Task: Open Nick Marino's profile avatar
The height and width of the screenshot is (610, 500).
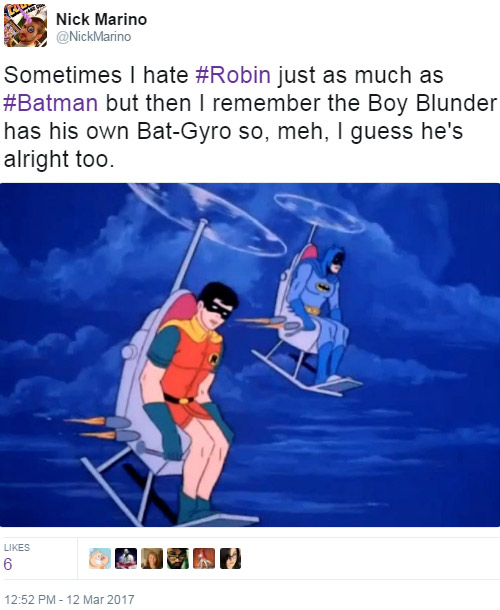Action: pos(25,25)
